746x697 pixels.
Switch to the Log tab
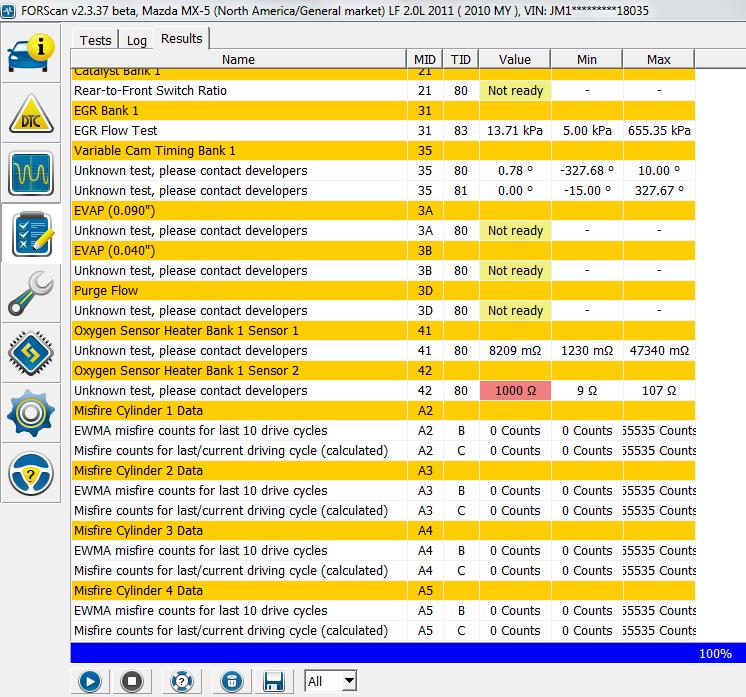[137, 40]
